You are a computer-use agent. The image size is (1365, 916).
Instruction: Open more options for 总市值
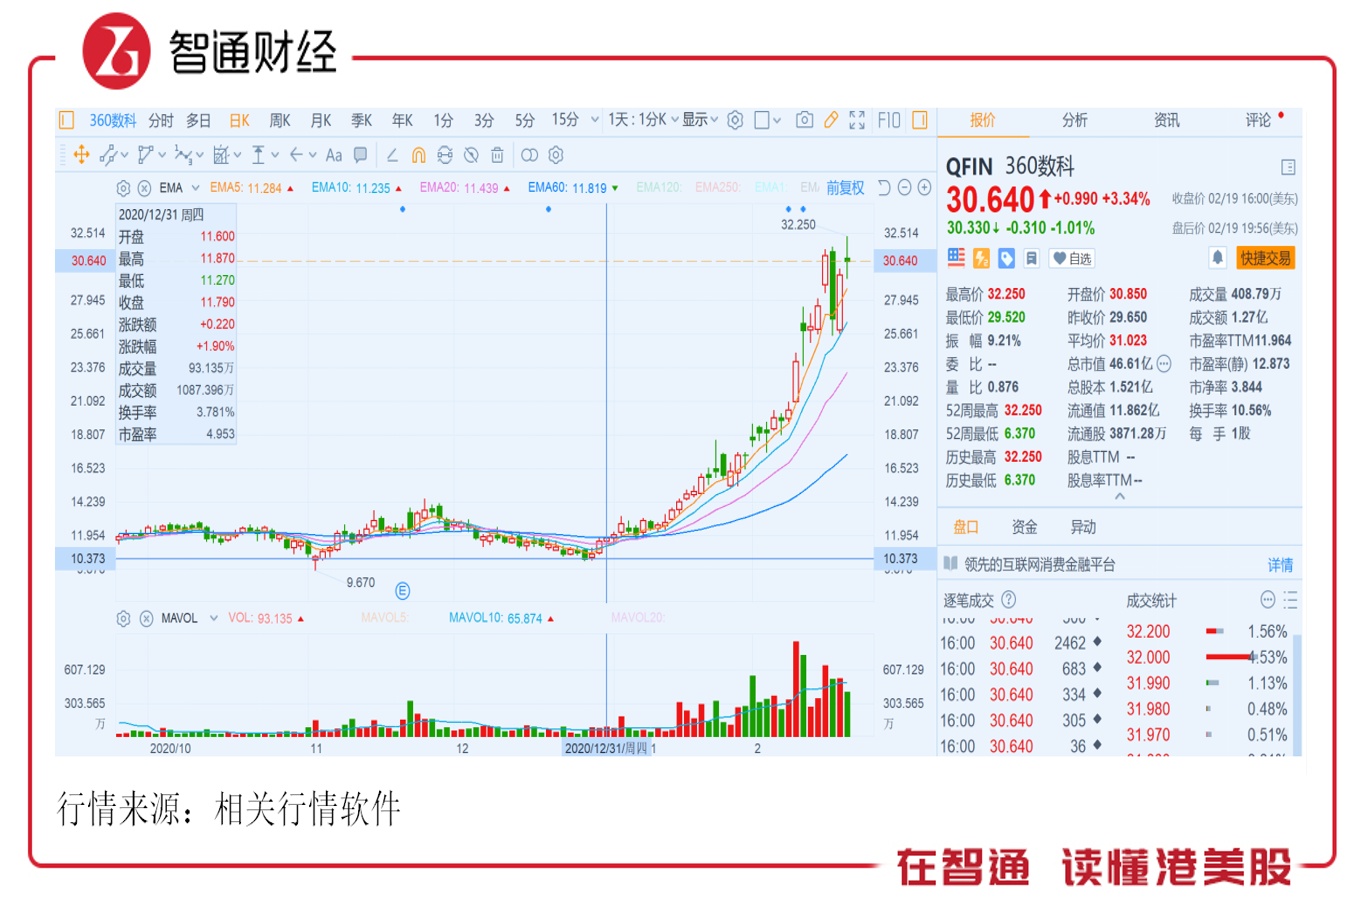tap(1164, 364)
